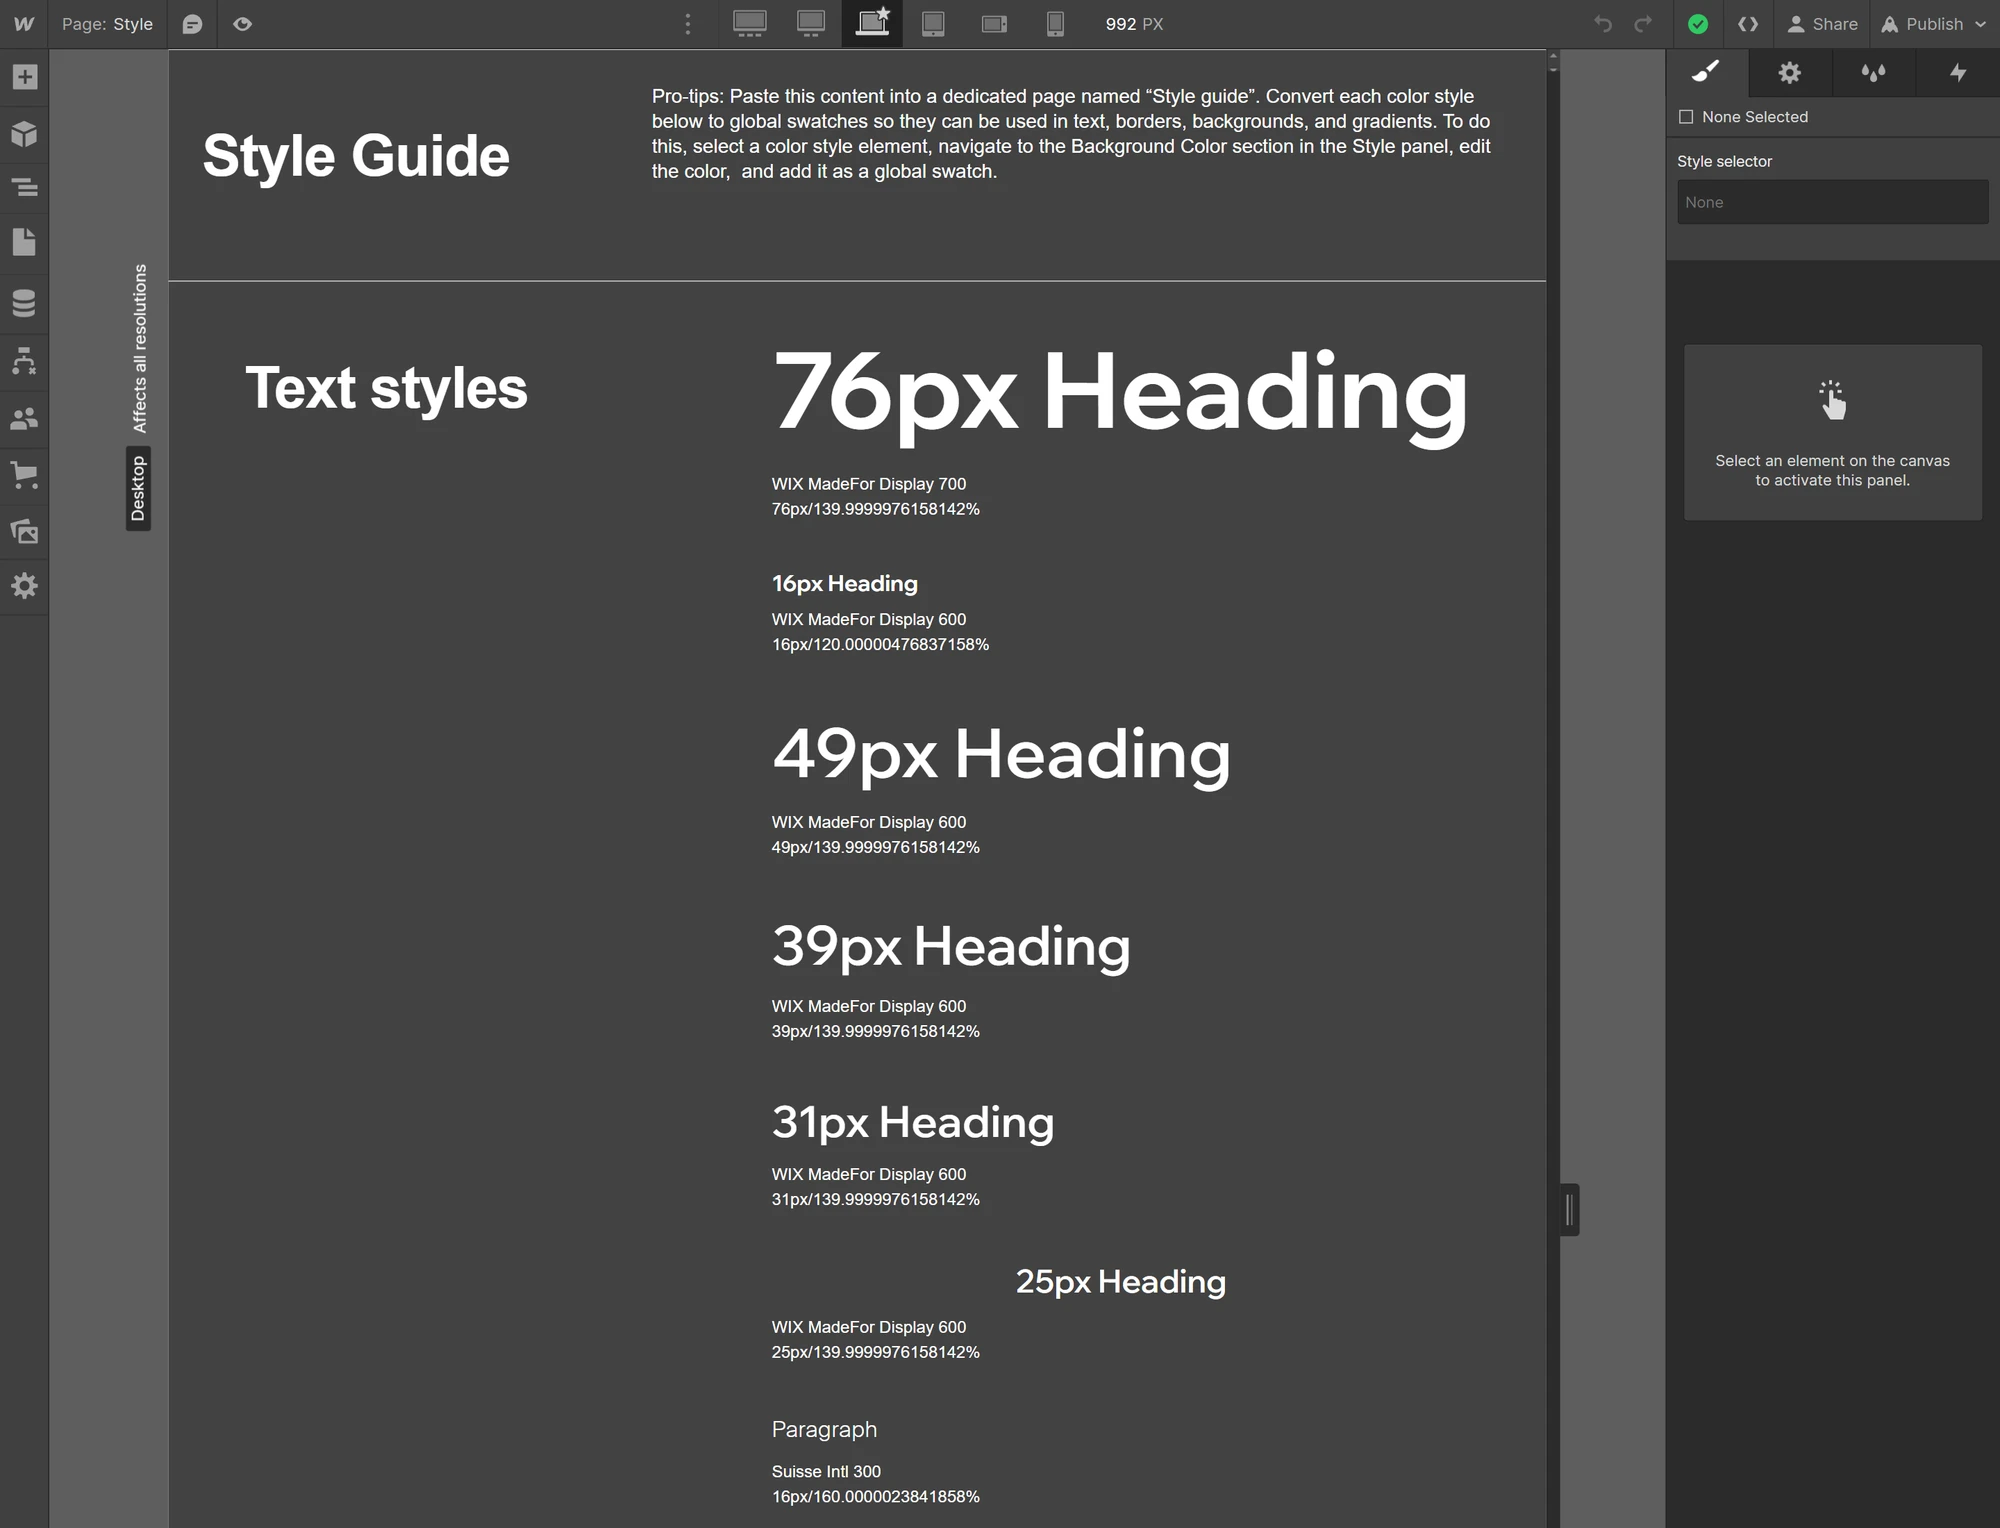Check the green save status icon
Screen dimensions: 2000x1528
tap(1698, 24)
